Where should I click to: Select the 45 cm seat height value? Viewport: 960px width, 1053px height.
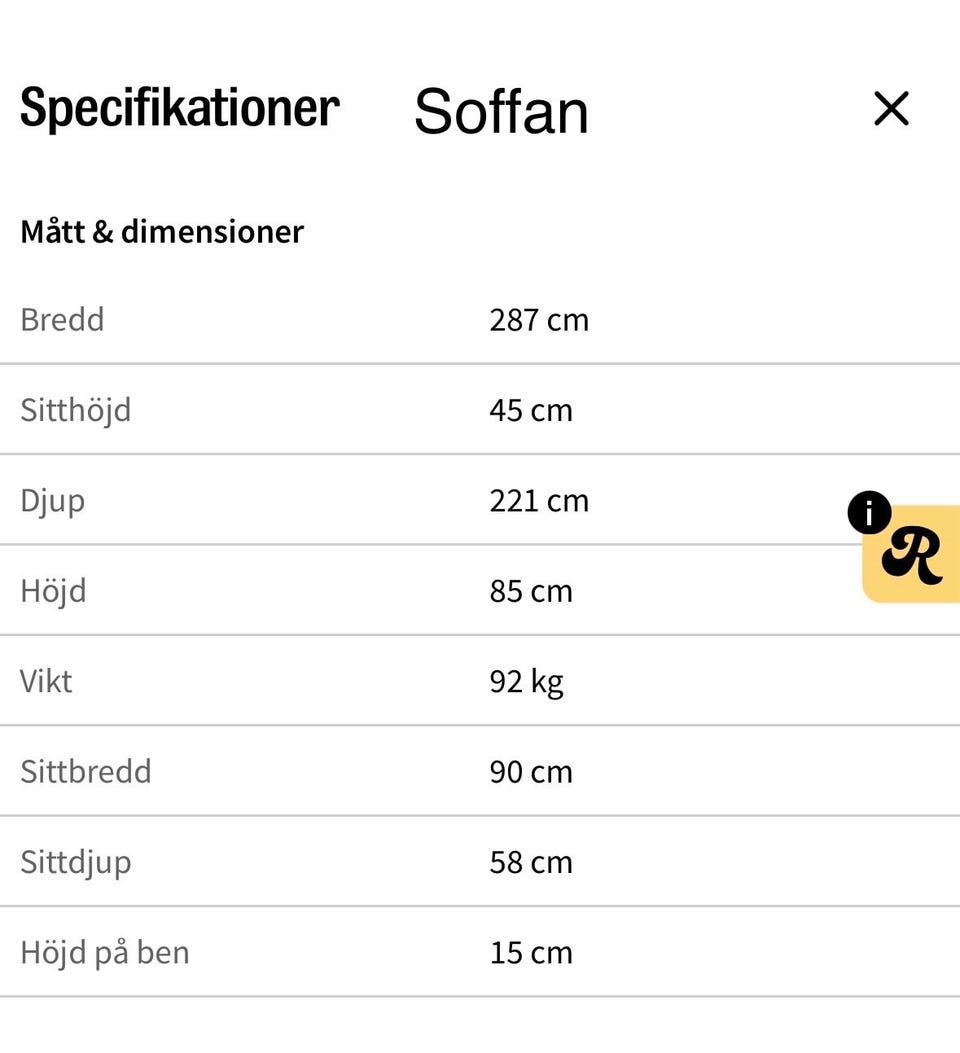click(x=531, y=411)
